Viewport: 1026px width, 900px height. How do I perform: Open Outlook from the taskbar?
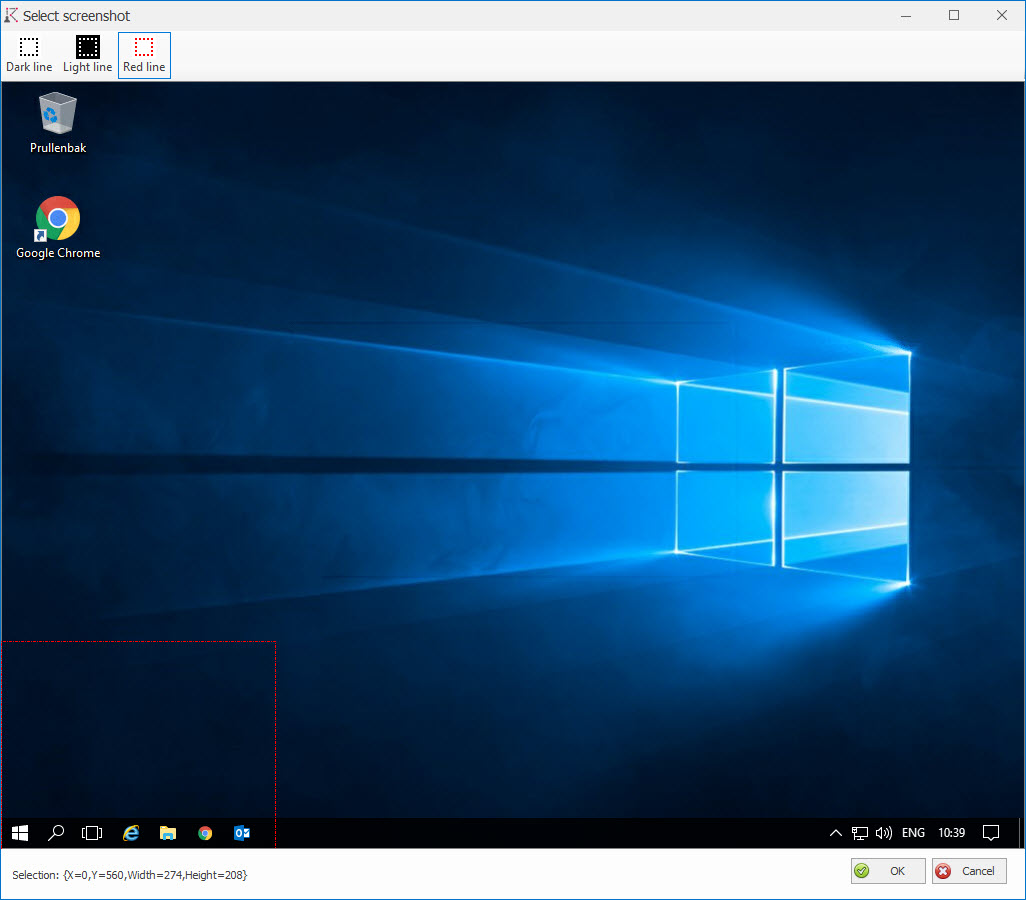pos(241,833)
